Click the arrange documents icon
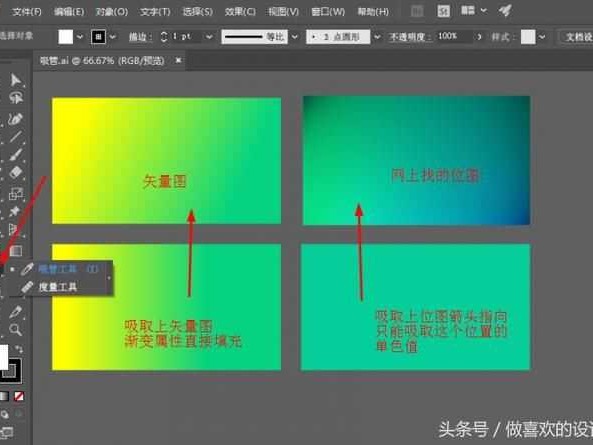593x445 pixels. [468, 10]
